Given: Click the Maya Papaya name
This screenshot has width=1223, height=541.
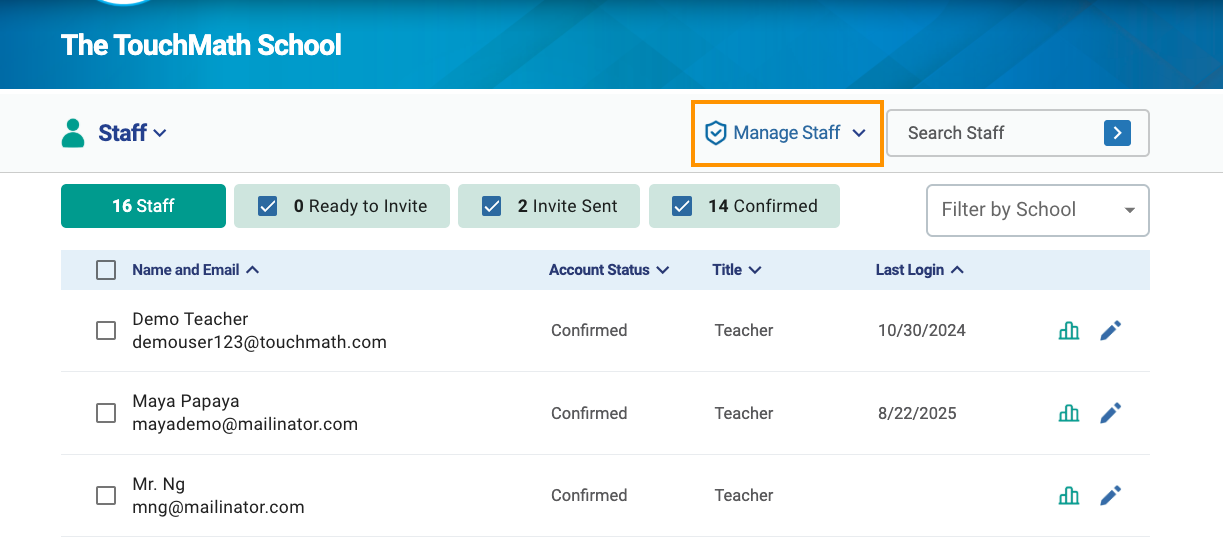Looking at the screenshot, I should click(186, 401).
